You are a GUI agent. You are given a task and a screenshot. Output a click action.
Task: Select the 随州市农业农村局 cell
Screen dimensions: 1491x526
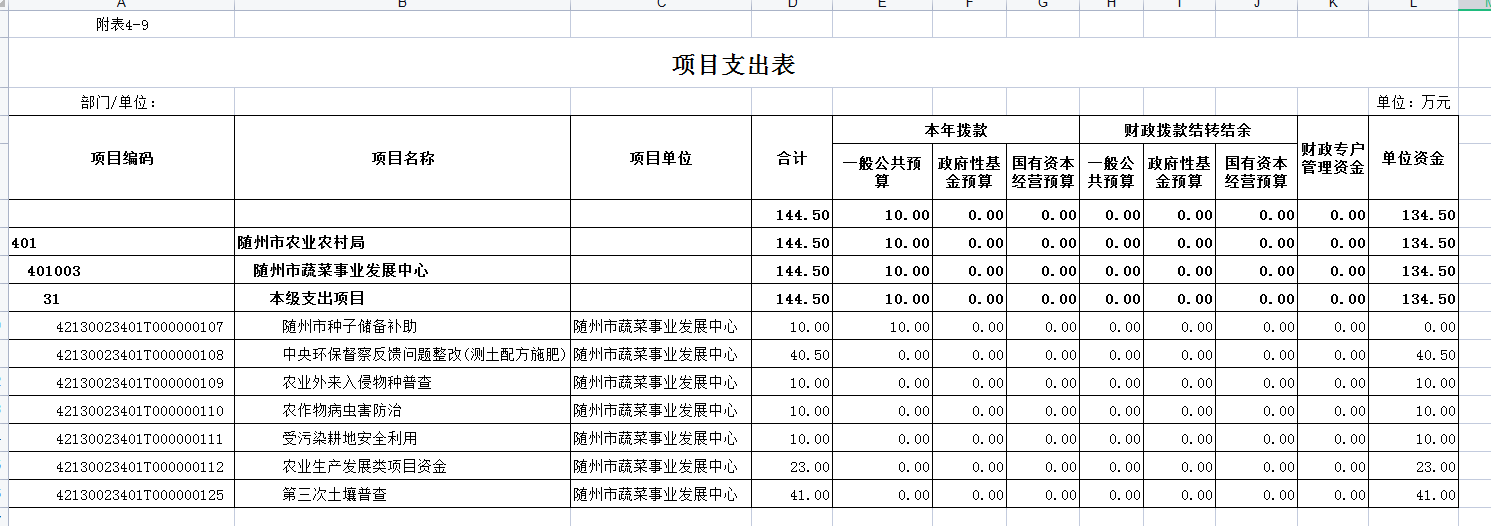coord(403,242)
